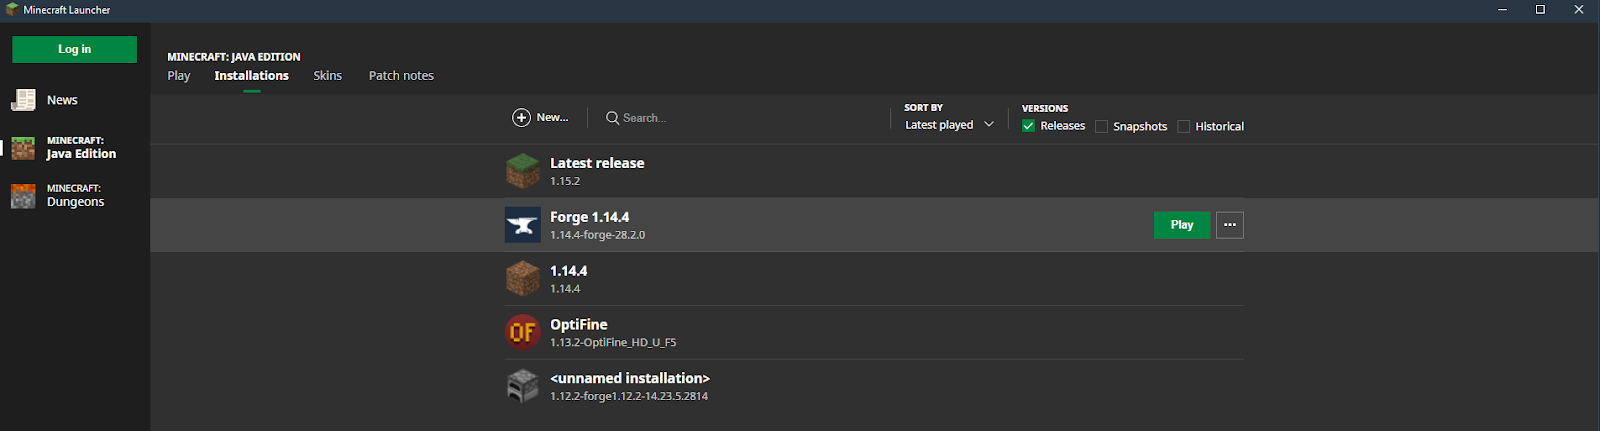Screen dimensions: 1600x431
Task: Select the <unnamed installation> title
Action: coord(630,378)
